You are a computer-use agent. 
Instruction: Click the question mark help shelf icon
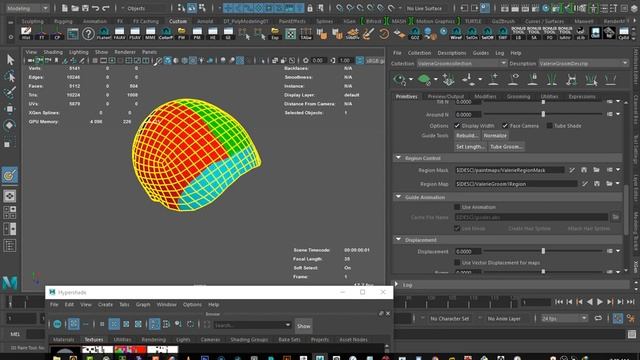coord(88,33)
